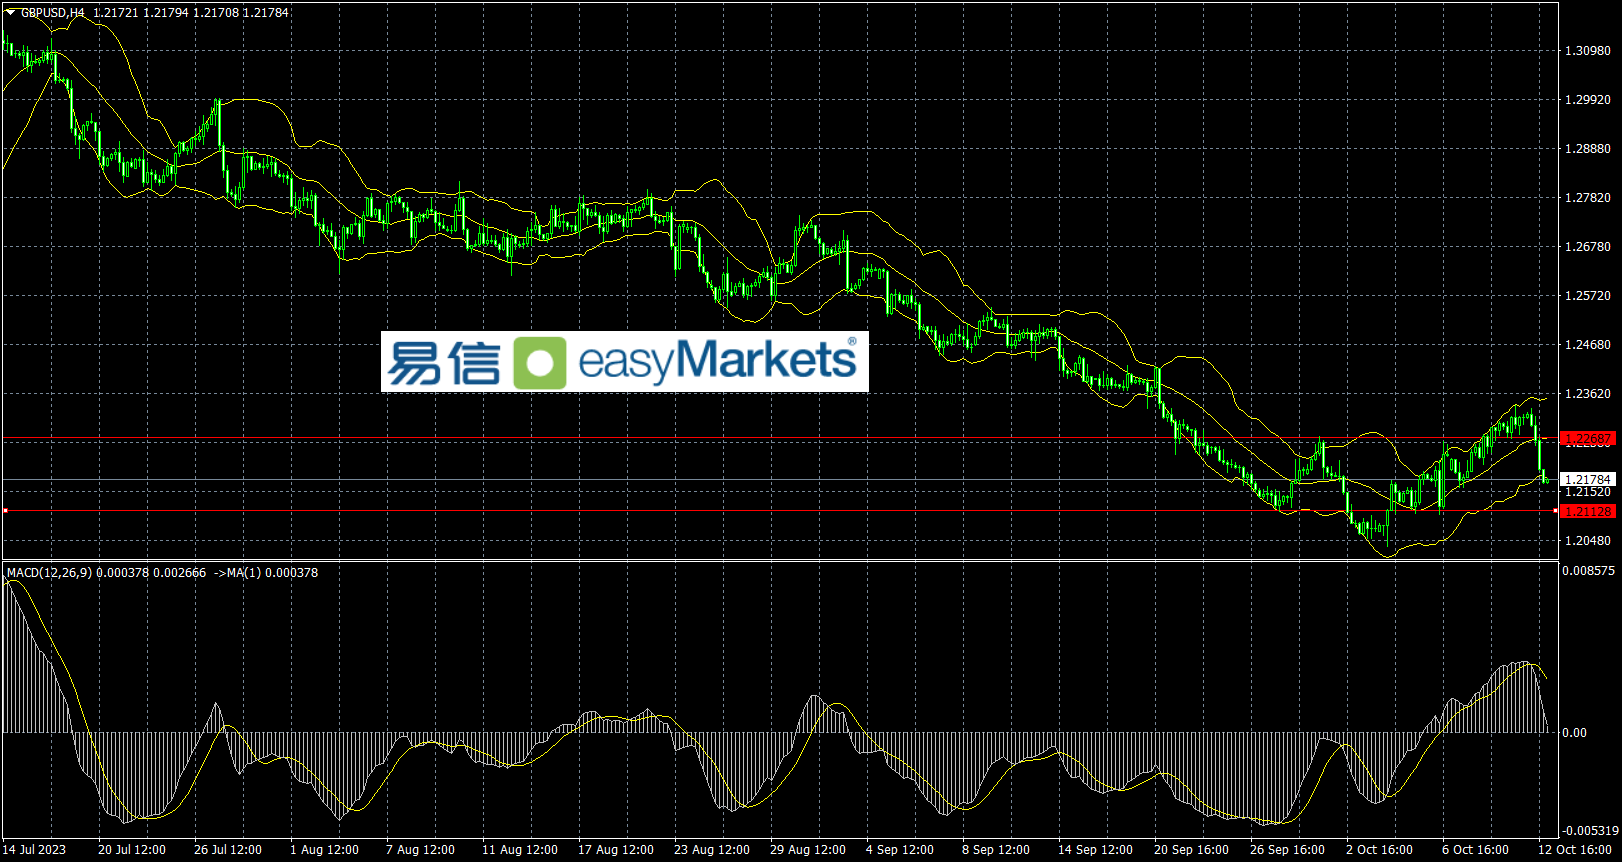The image size is (1622, 862).
Task: Click the 29 Aug 12:00 time label
Action: click(x=808, y=850)
